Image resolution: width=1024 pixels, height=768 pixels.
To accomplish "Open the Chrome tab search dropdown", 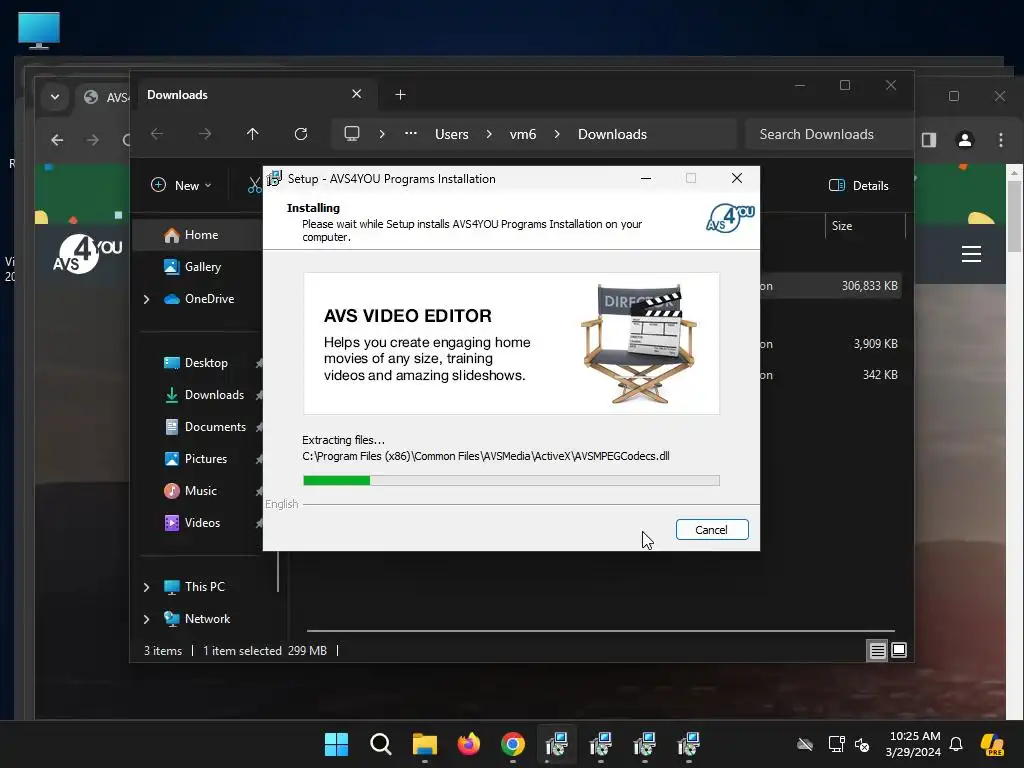I will (55, 97).
